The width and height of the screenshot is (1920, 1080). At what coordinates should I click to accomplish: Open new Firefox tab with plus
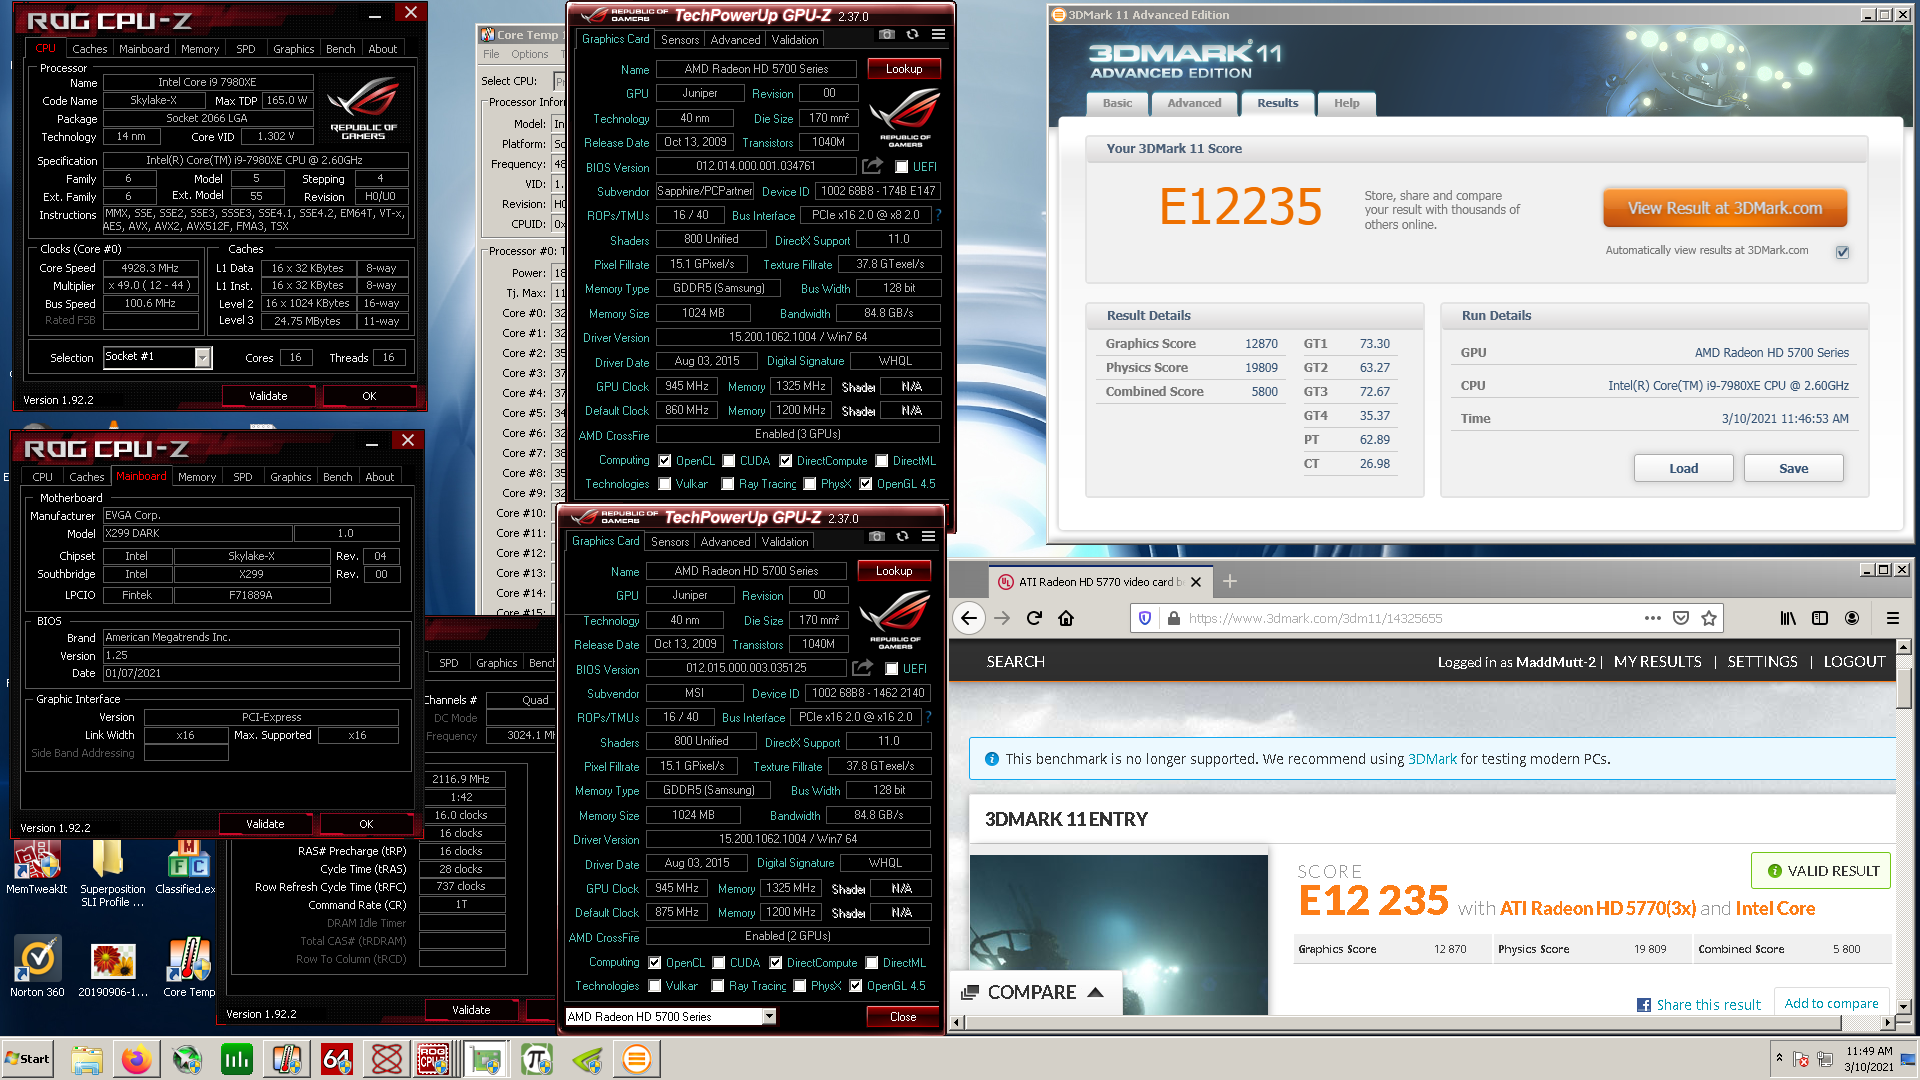click(1230, 581)
